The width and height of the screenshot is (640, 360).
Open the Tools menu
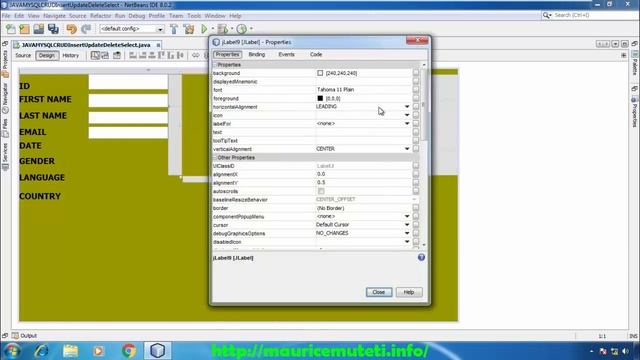point(194,16)
